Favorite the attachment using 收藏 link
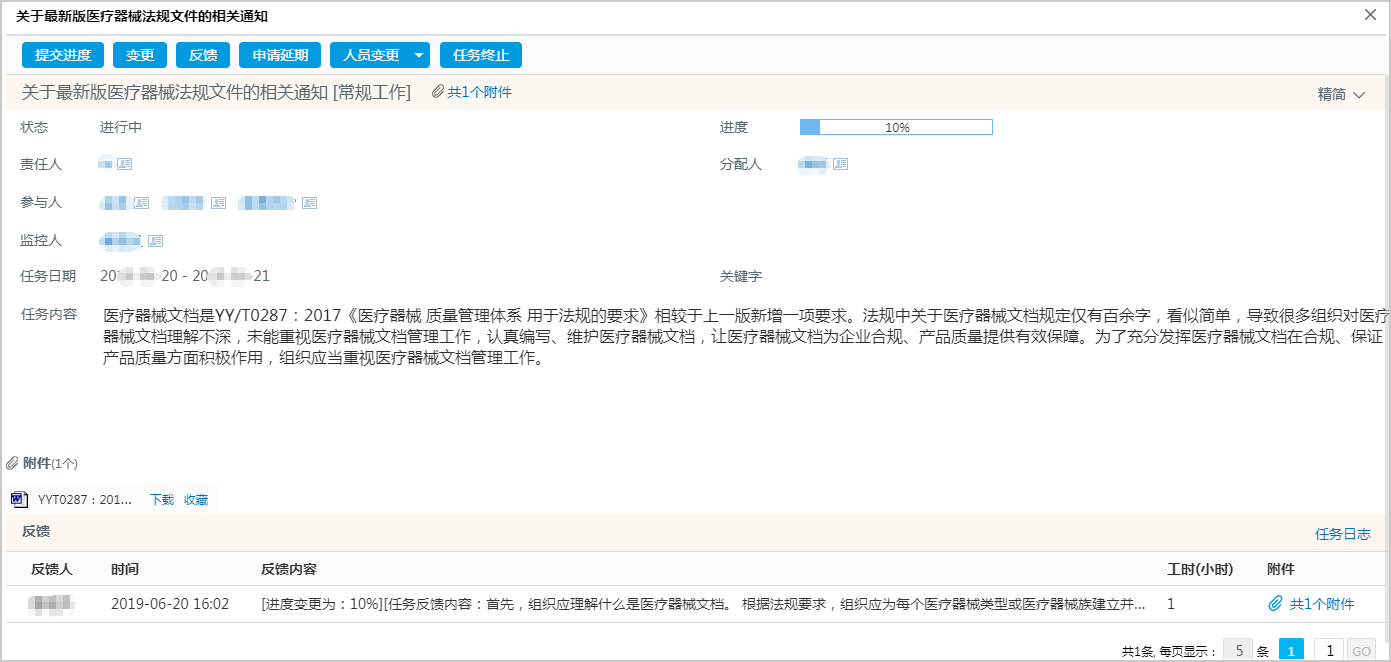The width and height of the screenshot is (1391, 662). coord(196,499)
